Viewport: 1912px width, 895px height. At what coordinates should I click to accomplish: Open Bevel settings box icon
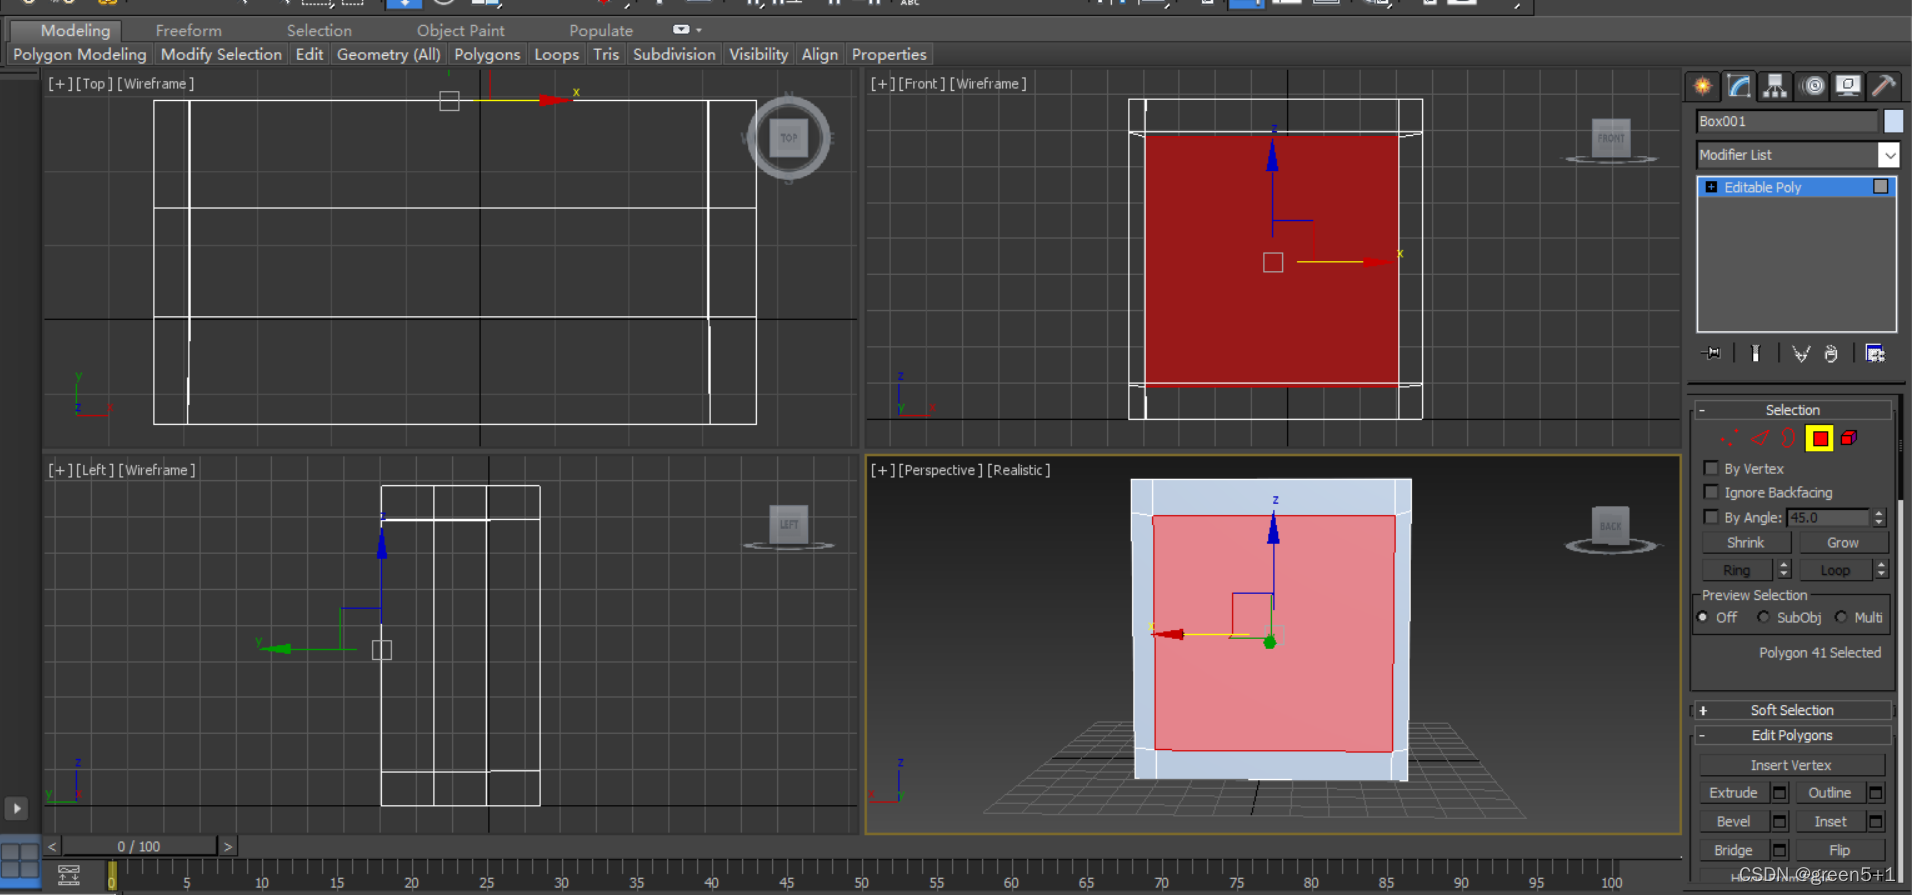coord(1779,821)
